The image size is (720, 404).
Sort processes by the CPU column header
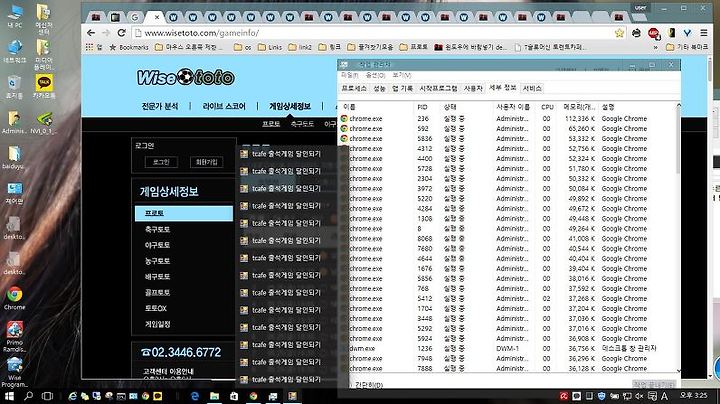[x=547, y=107]
